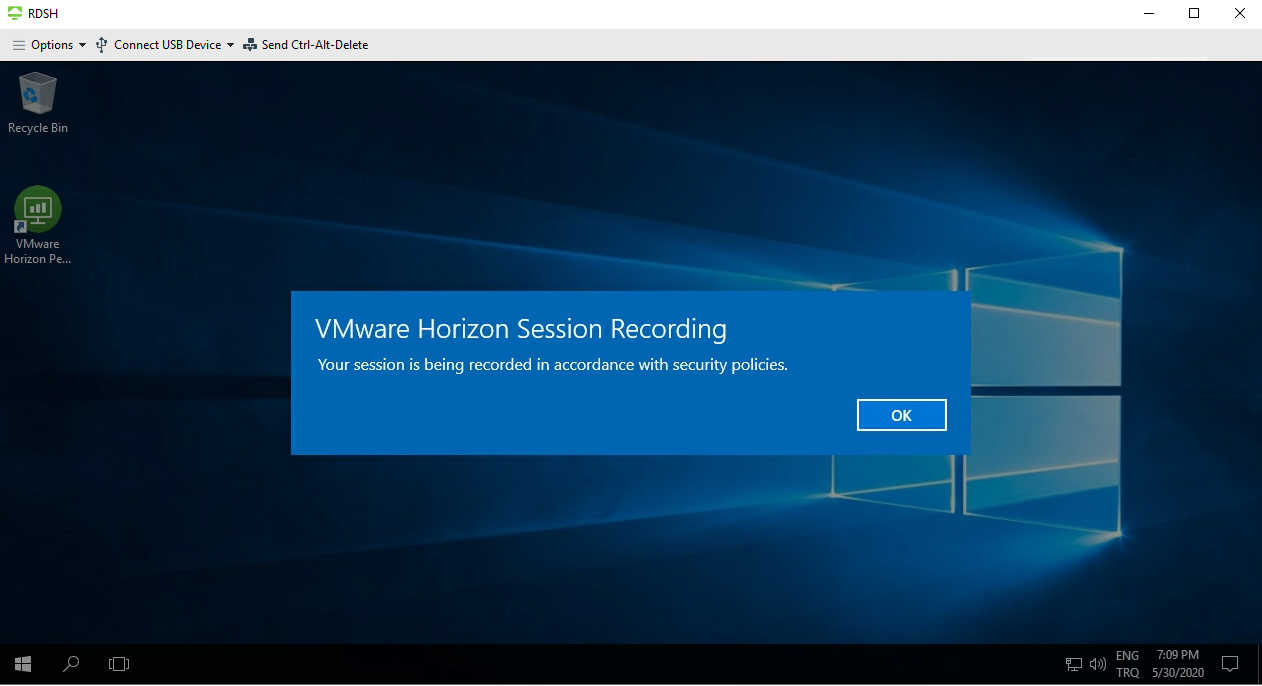The height and width of the screenshot is (686, 1262).
Task: Open the volume speaker tray icon
Action: (x=1098, y=664)
